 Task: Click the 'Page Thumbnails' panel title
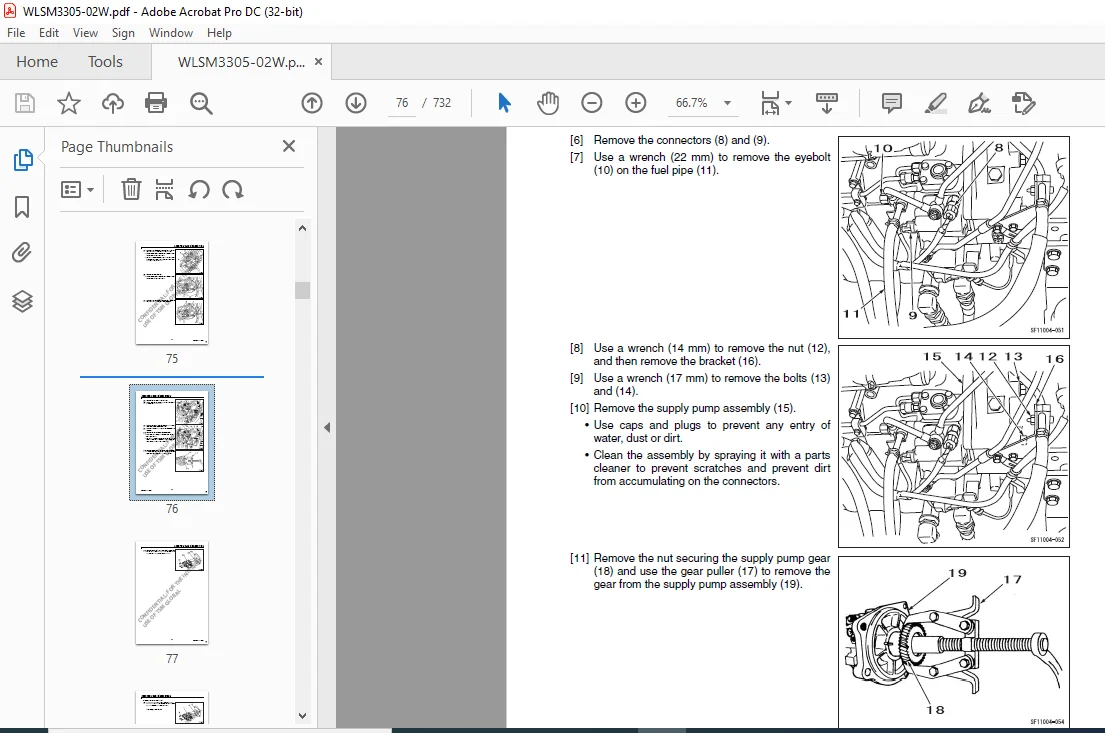pyautogui.click(x=117, y=147)
